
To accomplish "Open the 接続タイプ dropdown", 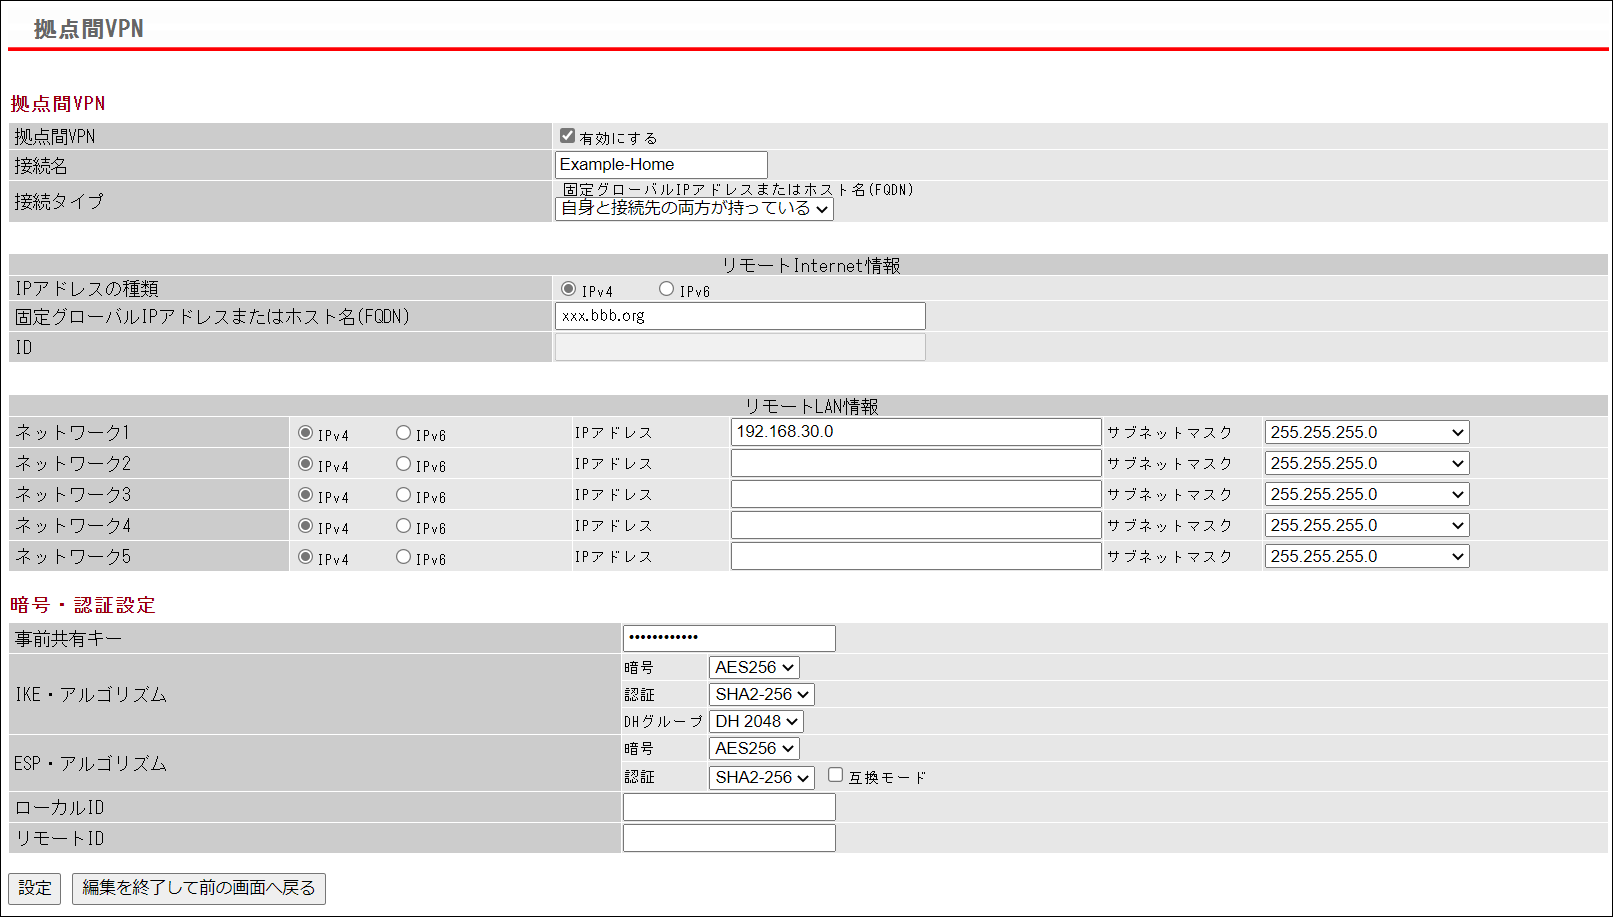I will point(694,208).
